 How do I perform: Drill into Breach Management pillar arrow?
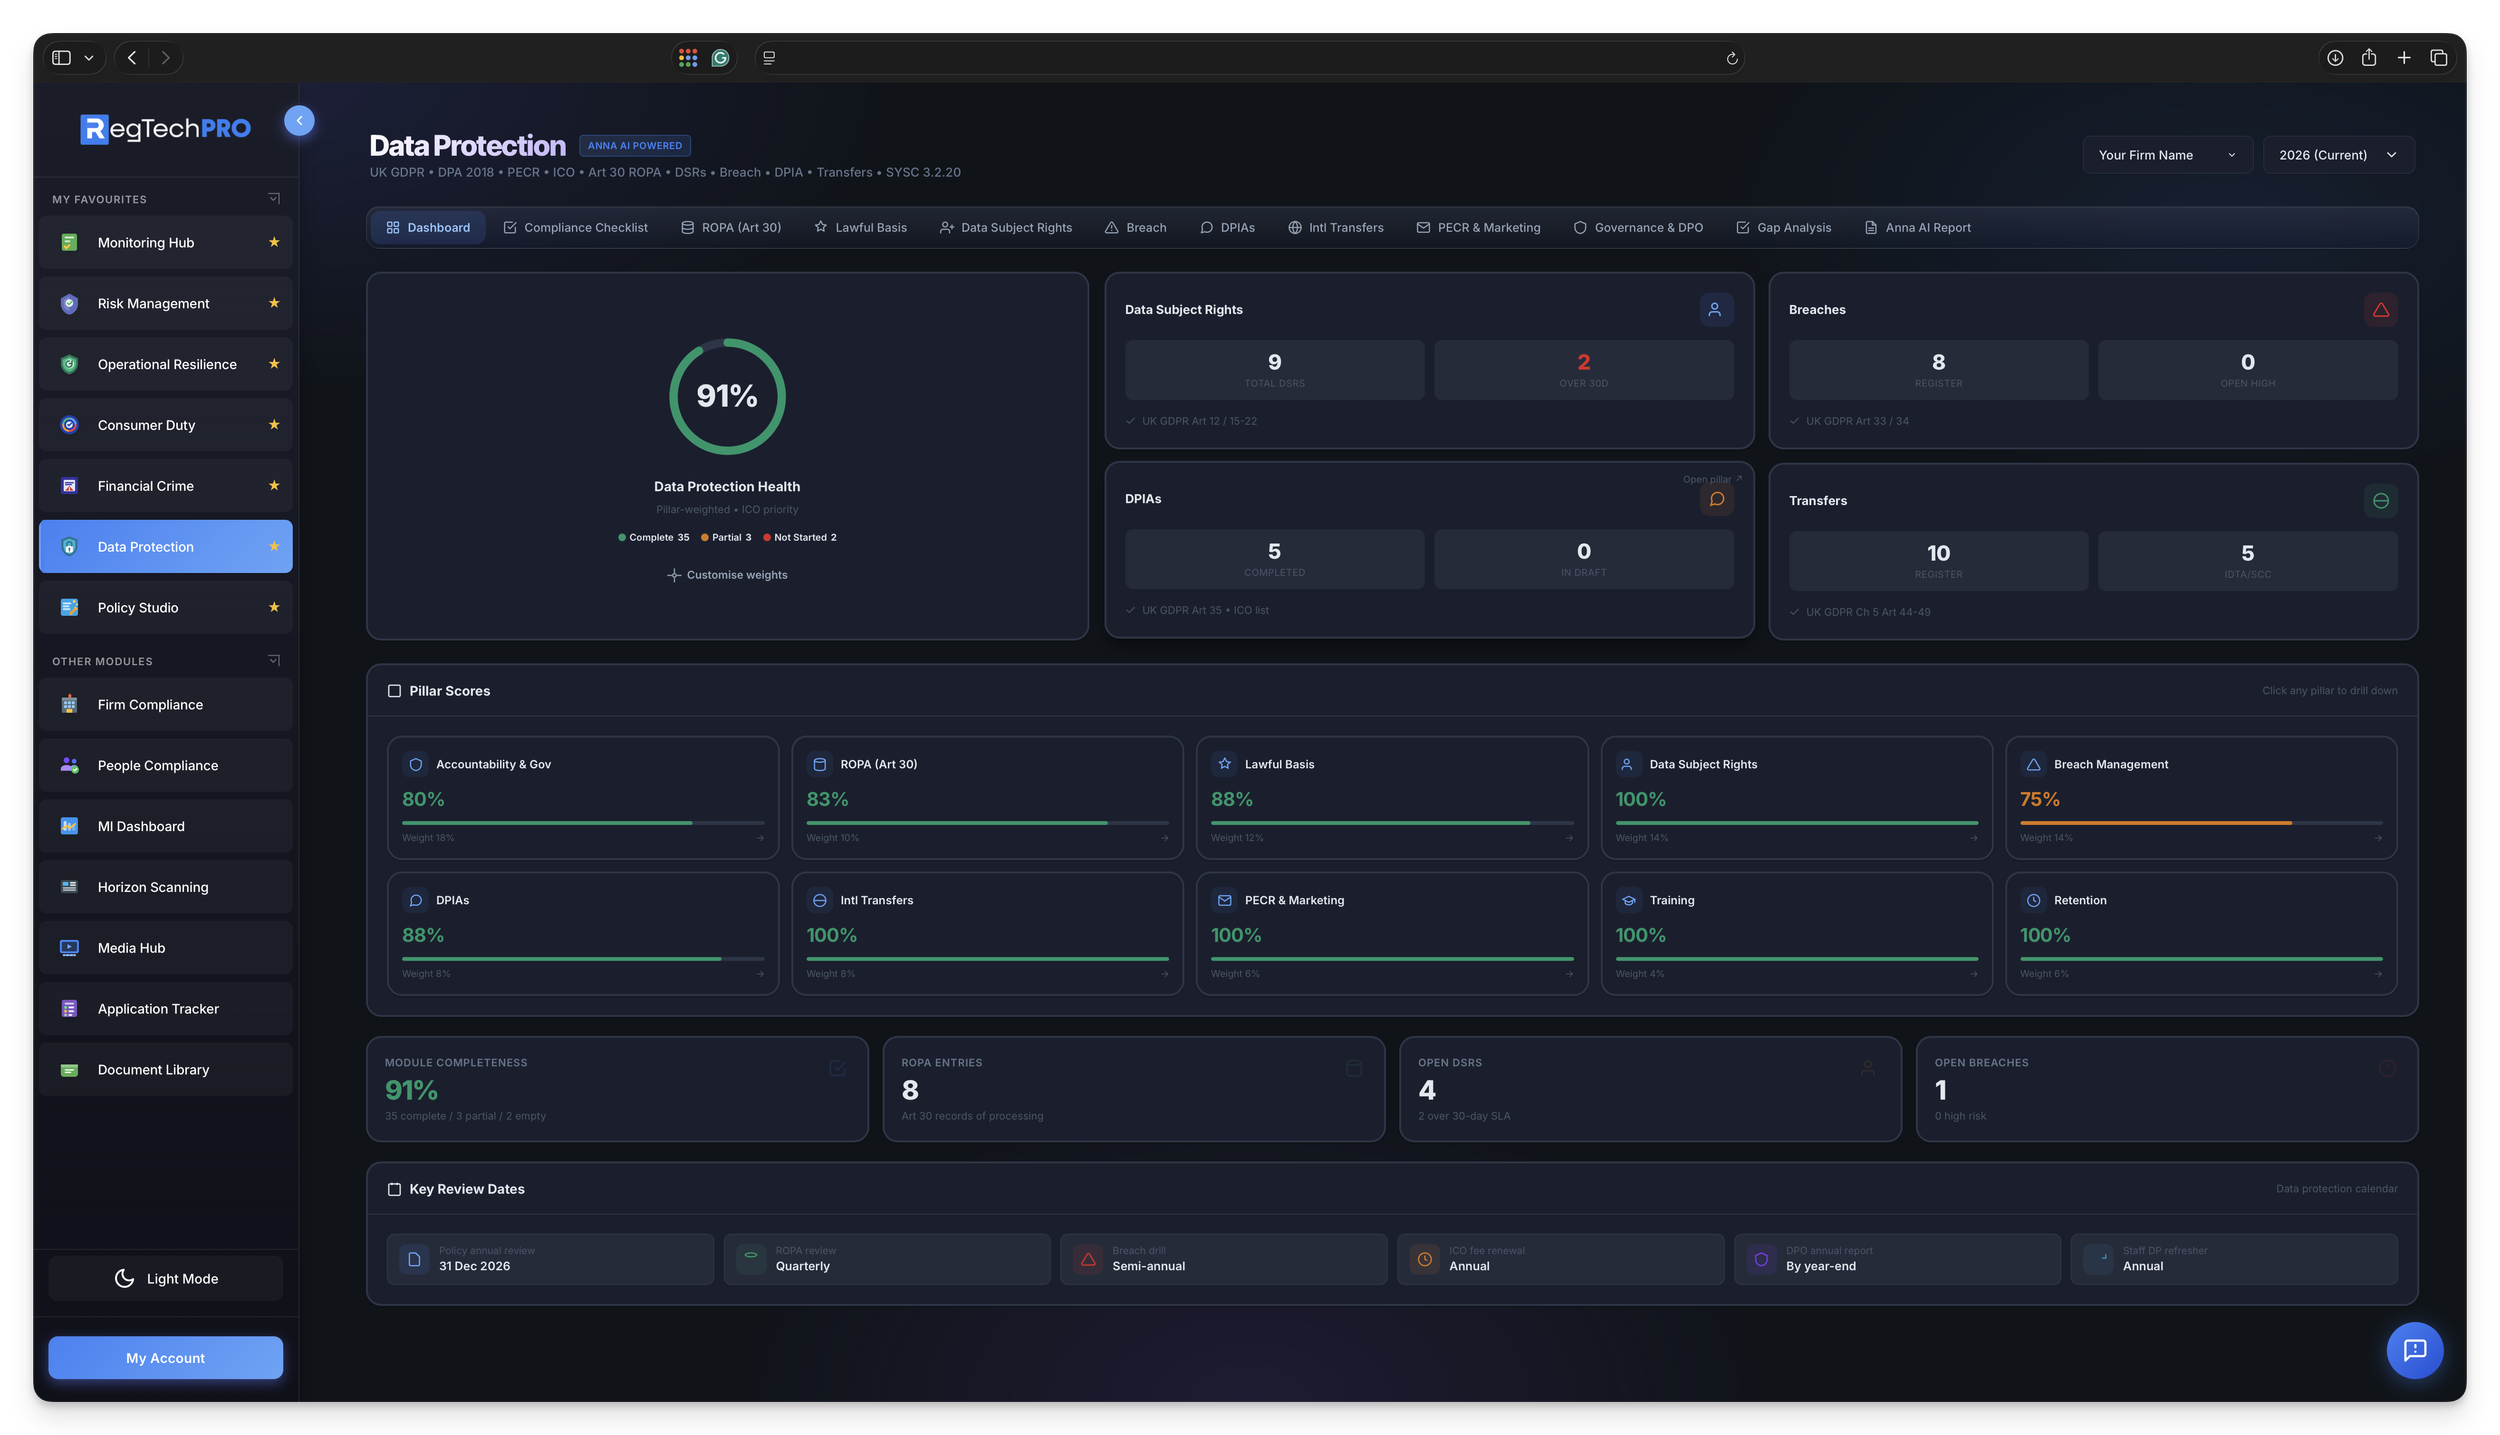point(2378,838)
